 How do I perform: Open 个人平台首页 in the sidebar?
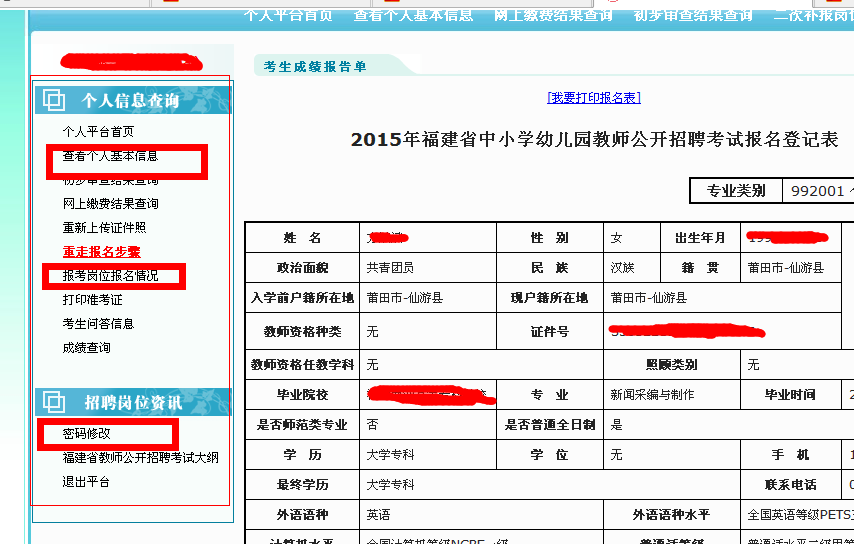point(98,132)
